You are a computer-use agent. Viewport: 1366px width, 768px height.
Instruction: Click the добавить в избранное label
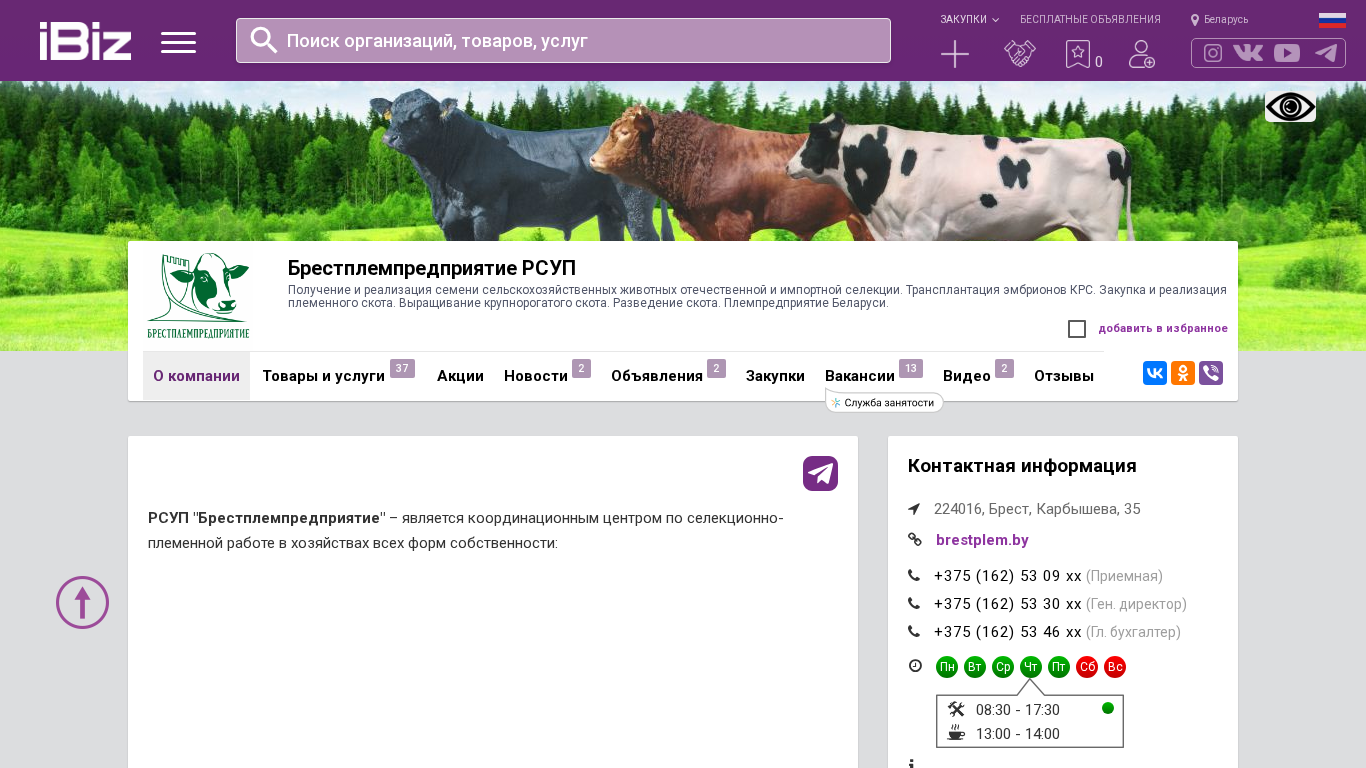tap(1163, 329)
